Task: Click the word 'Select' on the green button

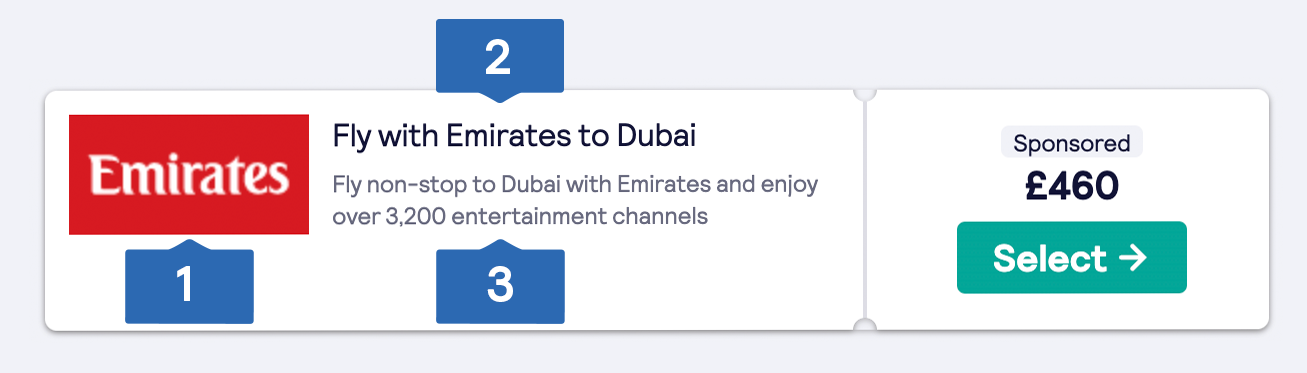Action: tap(1050, 258)
